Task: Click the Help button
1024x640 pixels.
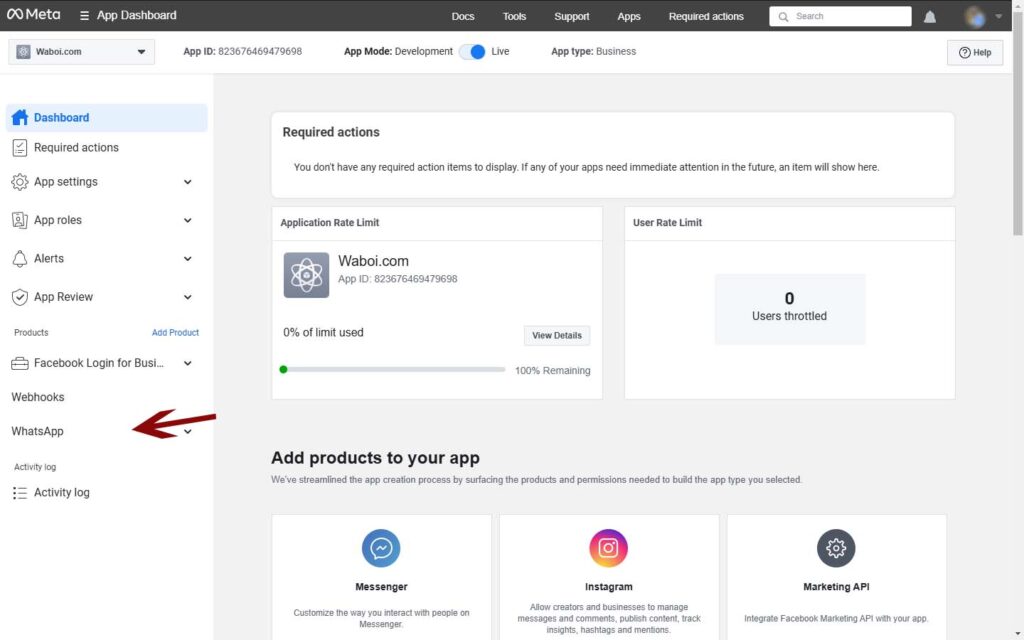Action: 974,52
